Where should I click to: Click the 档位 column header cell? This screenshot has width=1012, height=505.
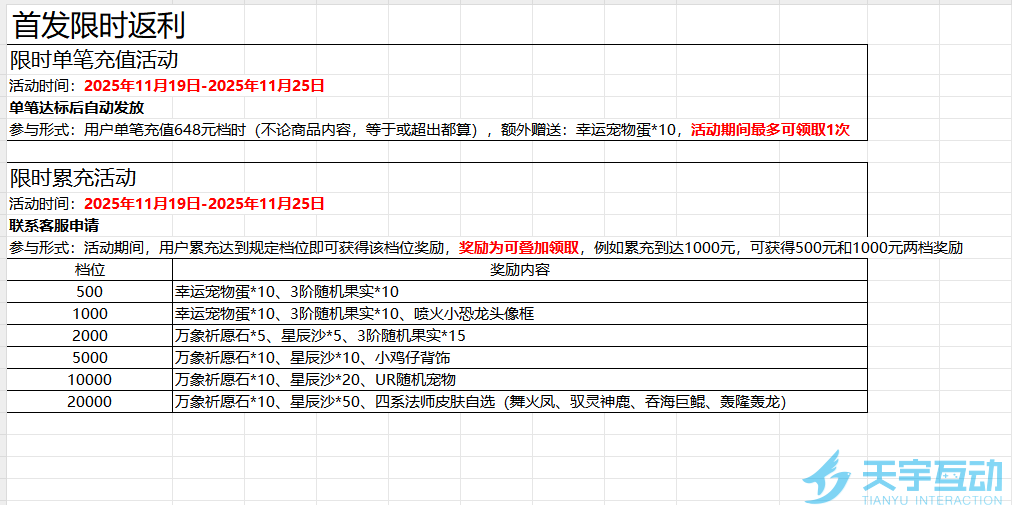[90, 270]
